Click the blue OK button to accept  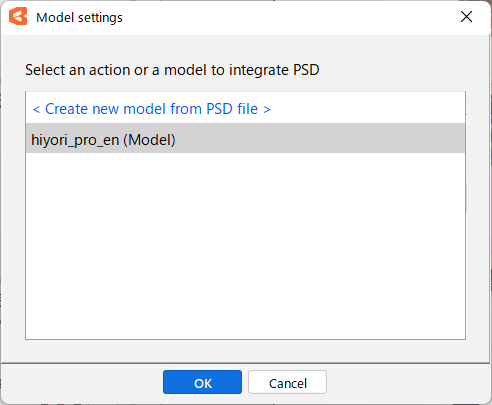click(x=202, y=382)
